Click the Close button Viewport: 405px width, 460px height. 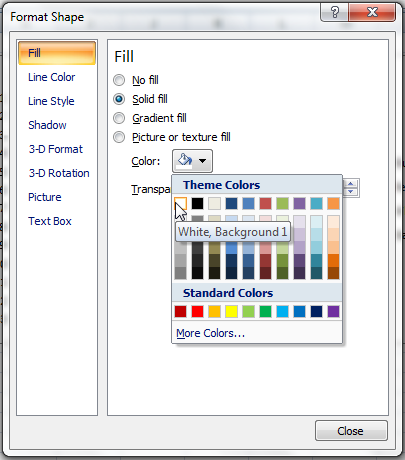pos(351,431)
